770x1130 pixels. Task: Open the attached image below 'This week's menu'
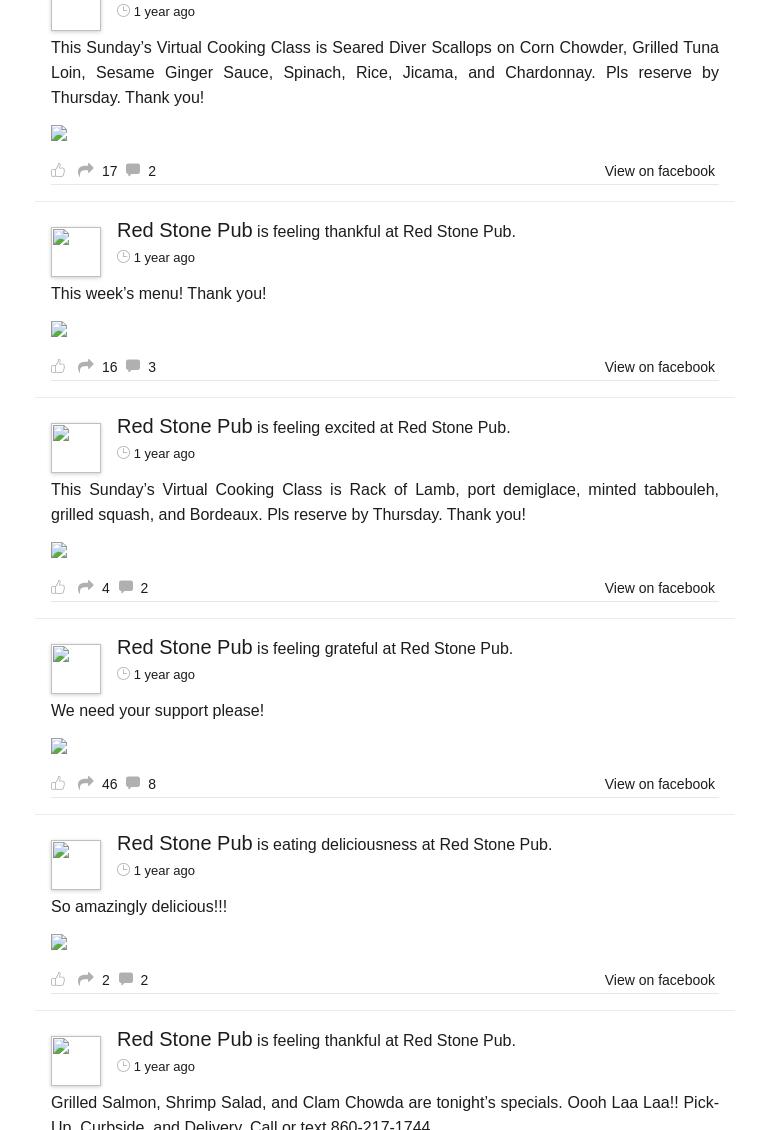click(x=59, y=330)
